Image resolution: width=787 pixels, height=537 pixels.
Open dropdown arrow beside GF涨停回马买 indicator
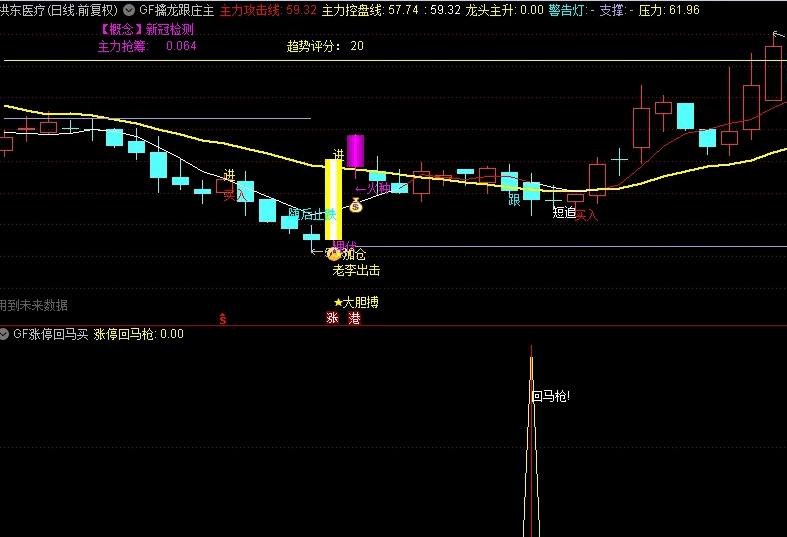4,334
